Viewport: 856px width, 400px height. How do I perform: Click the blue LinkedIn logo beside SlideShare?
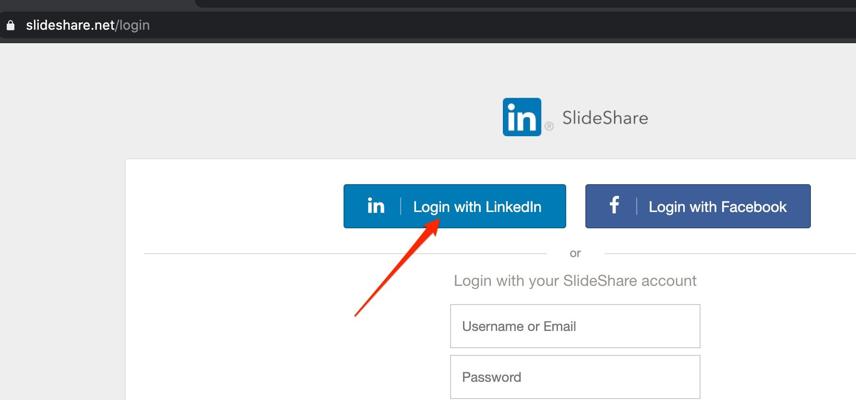522,117
